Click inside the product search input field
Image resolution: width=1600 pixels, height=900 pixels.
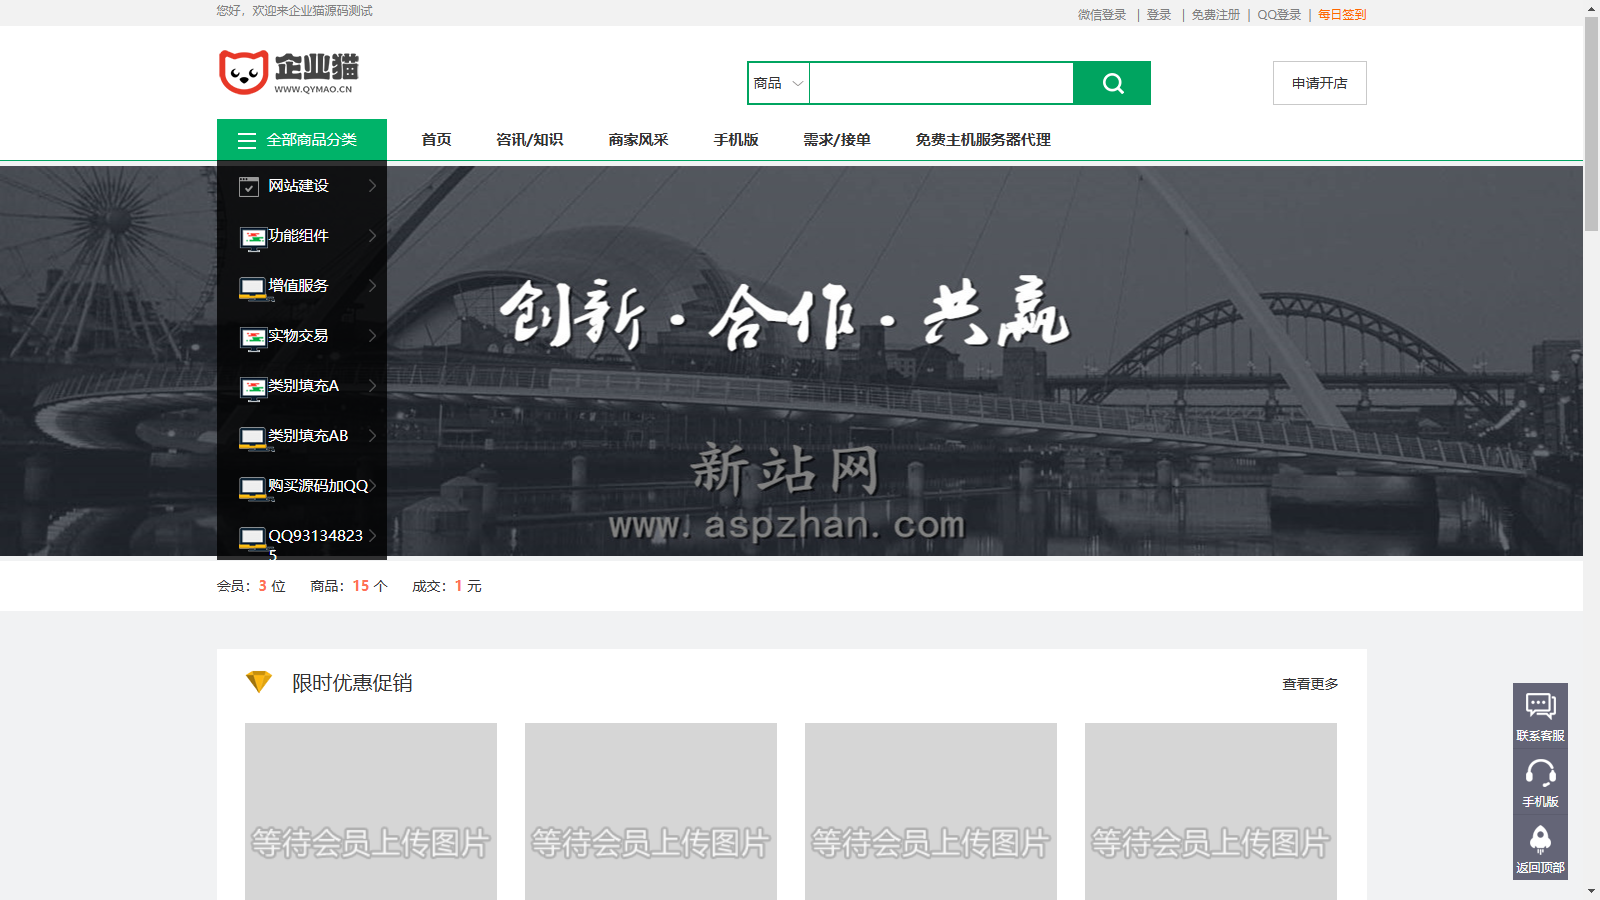tap(941, 83)
